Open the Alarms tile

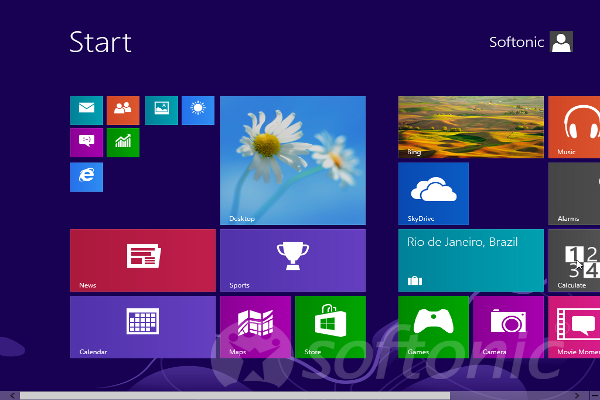574,193
